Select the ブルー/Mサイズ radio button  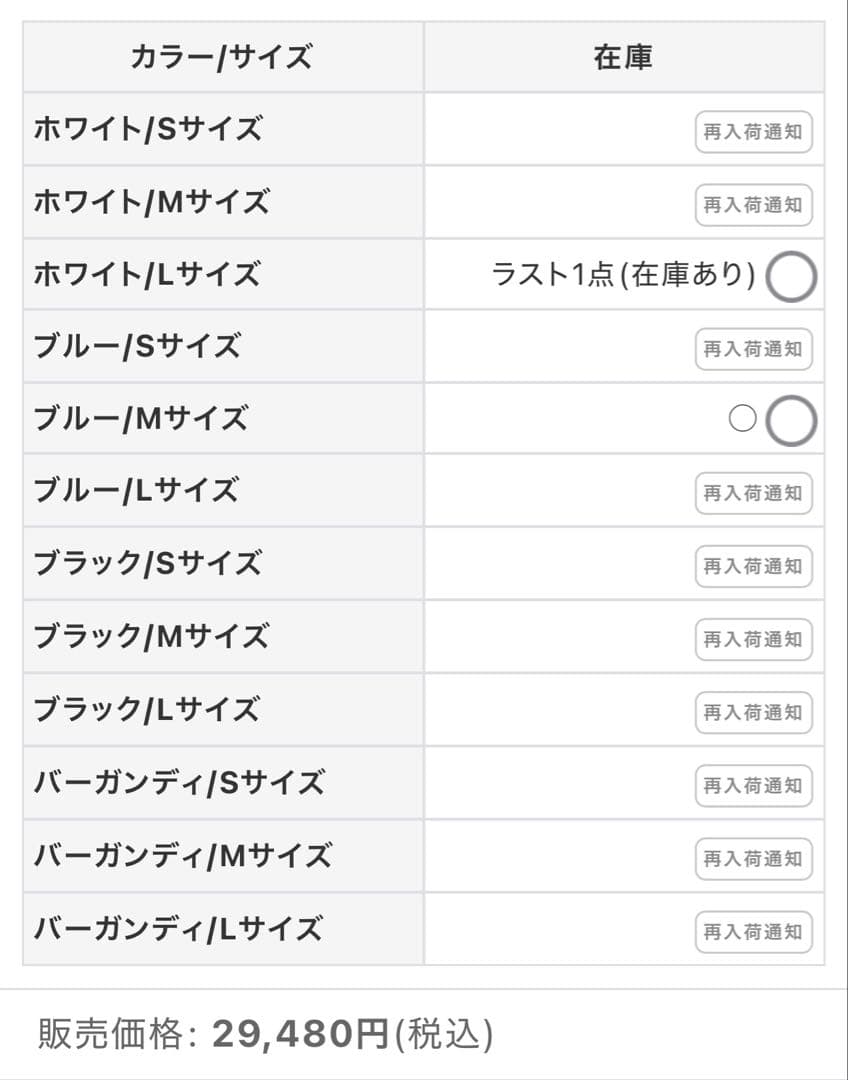pos(791,422)
